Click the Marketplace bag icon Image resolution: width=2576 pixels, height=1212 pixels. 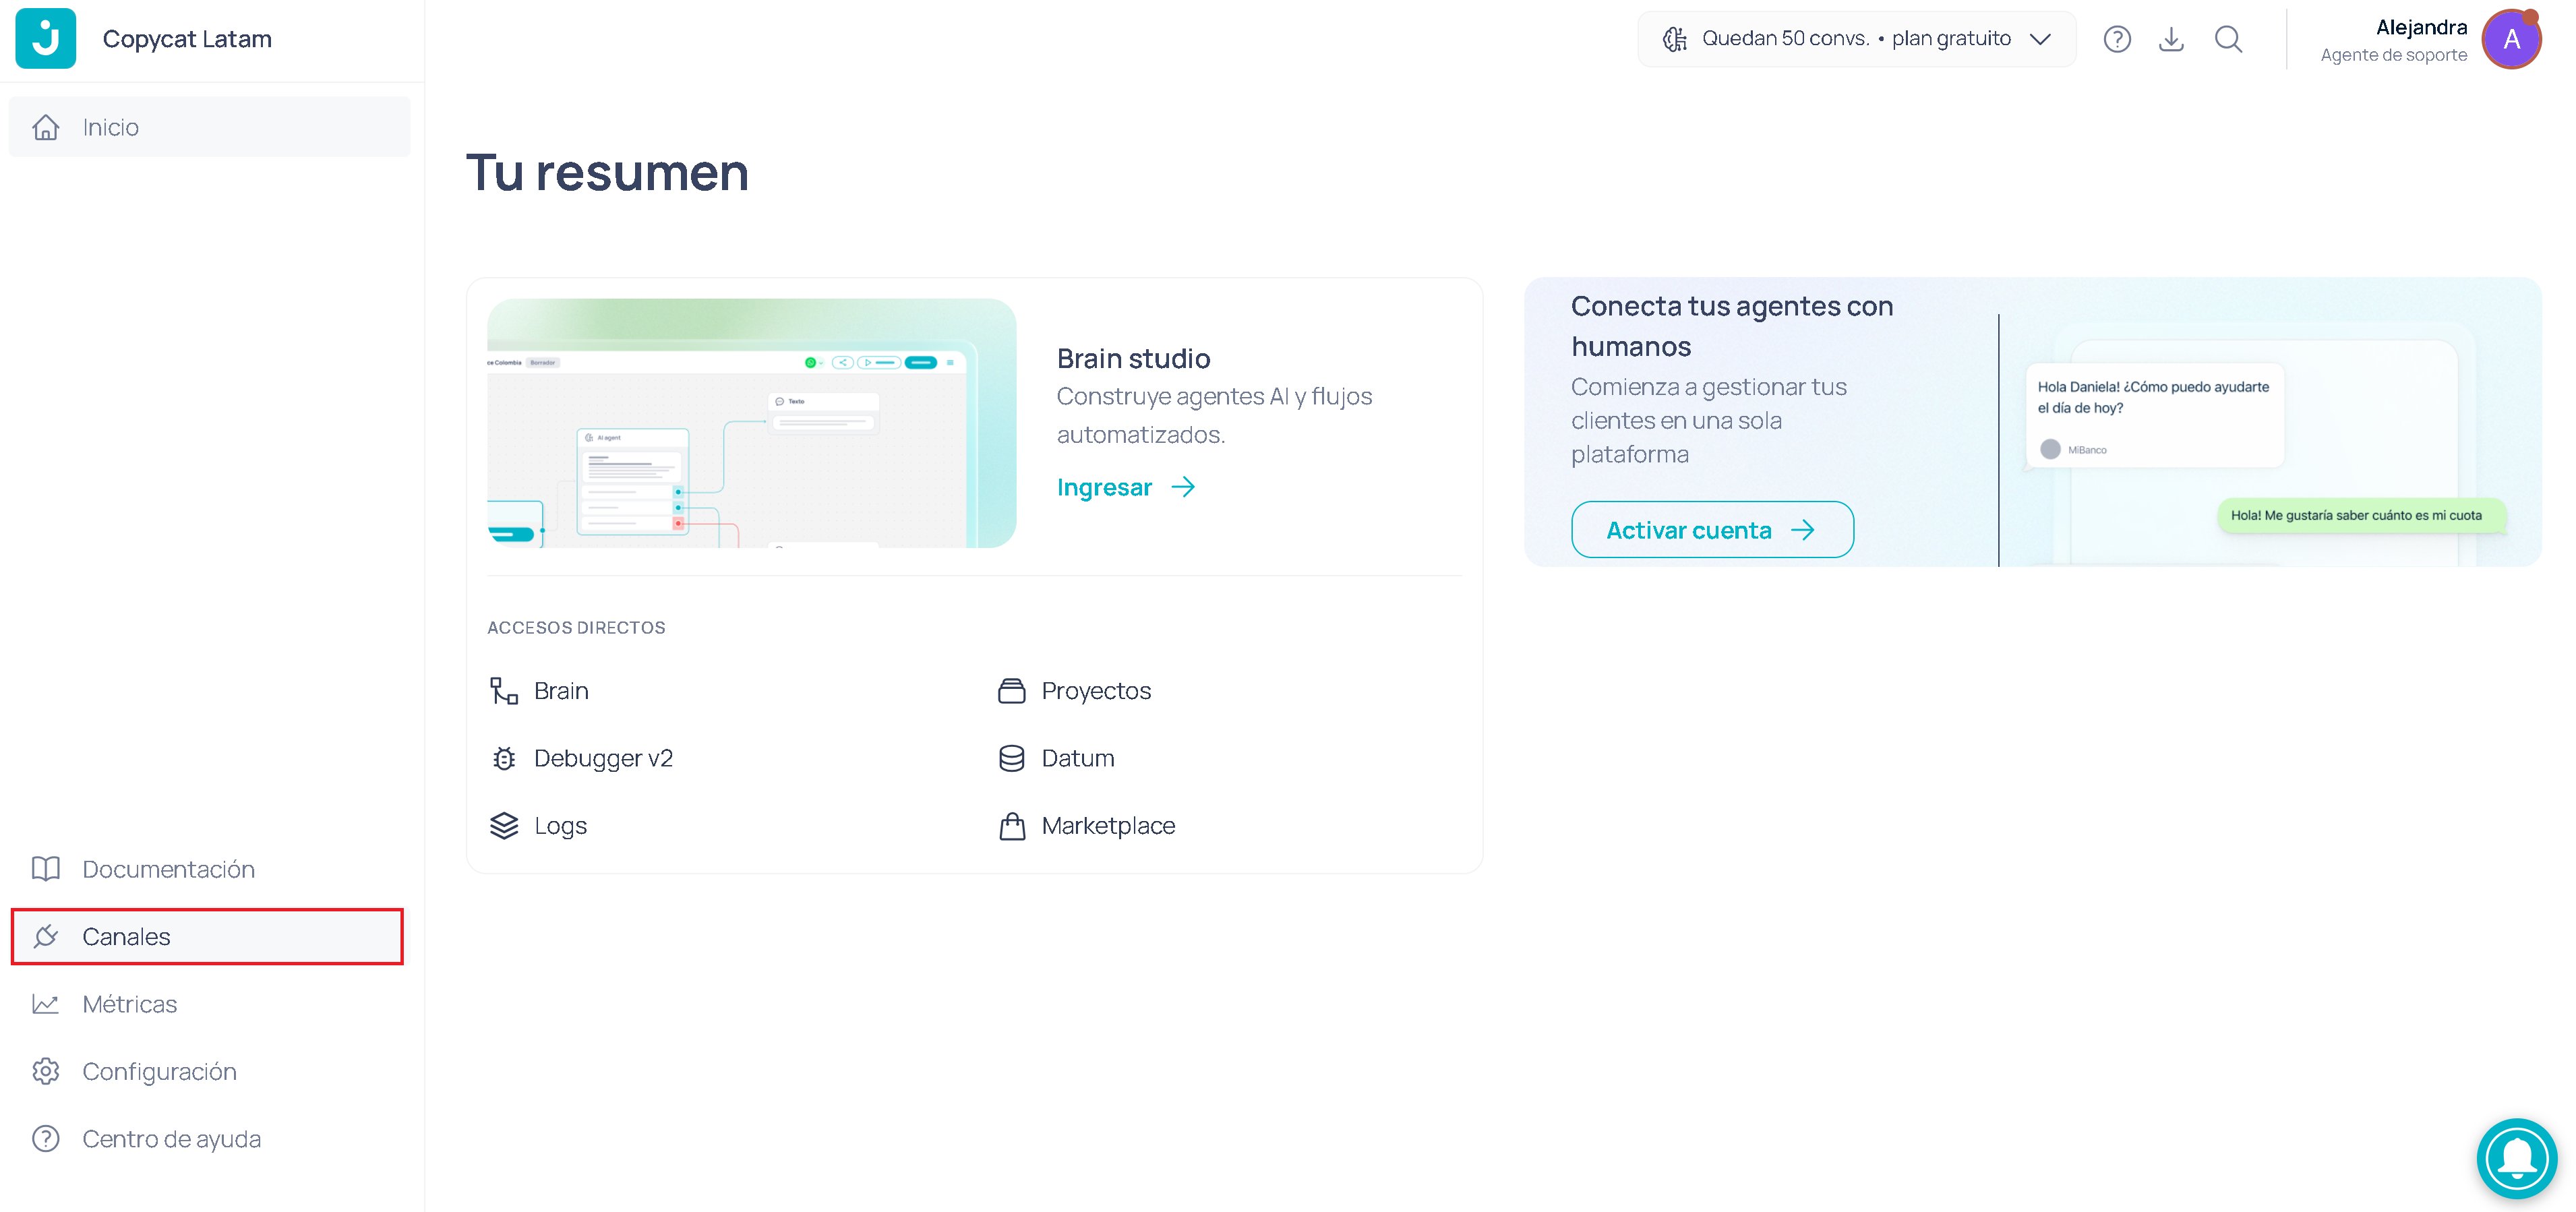(x=1012, y=826)
